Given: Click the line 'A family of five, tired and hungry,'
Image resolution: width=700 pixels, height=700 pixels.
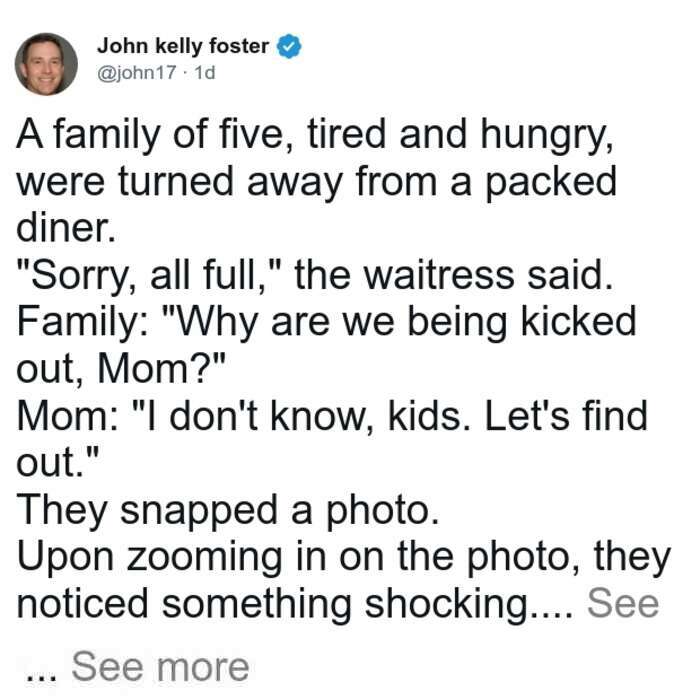Looking at the screenshot, I should [315, 135].
